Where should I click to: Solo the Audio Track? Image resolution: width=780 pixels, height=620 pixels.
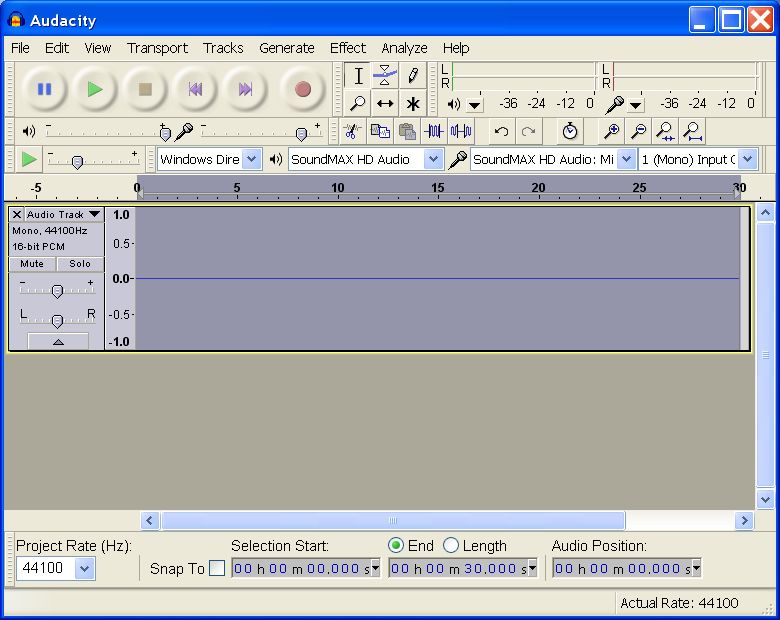[x=80, y=264]
